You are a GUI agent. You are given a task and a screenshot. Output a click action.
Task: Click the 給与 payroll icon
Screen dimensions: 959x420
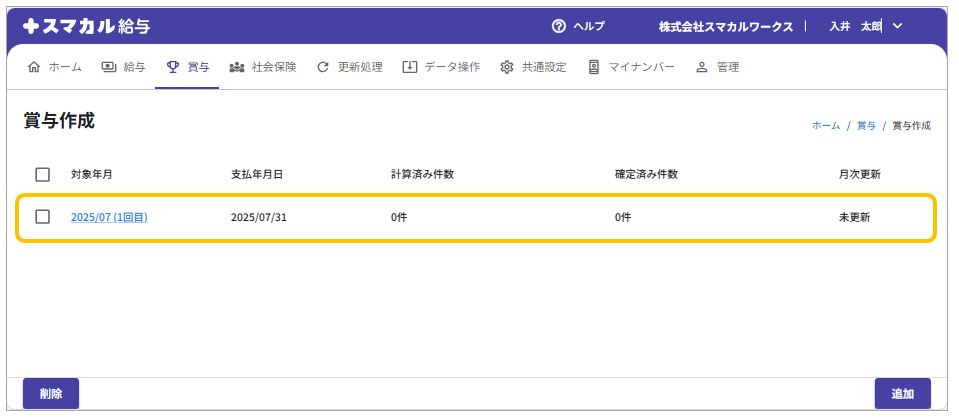[x=108, y=67]
